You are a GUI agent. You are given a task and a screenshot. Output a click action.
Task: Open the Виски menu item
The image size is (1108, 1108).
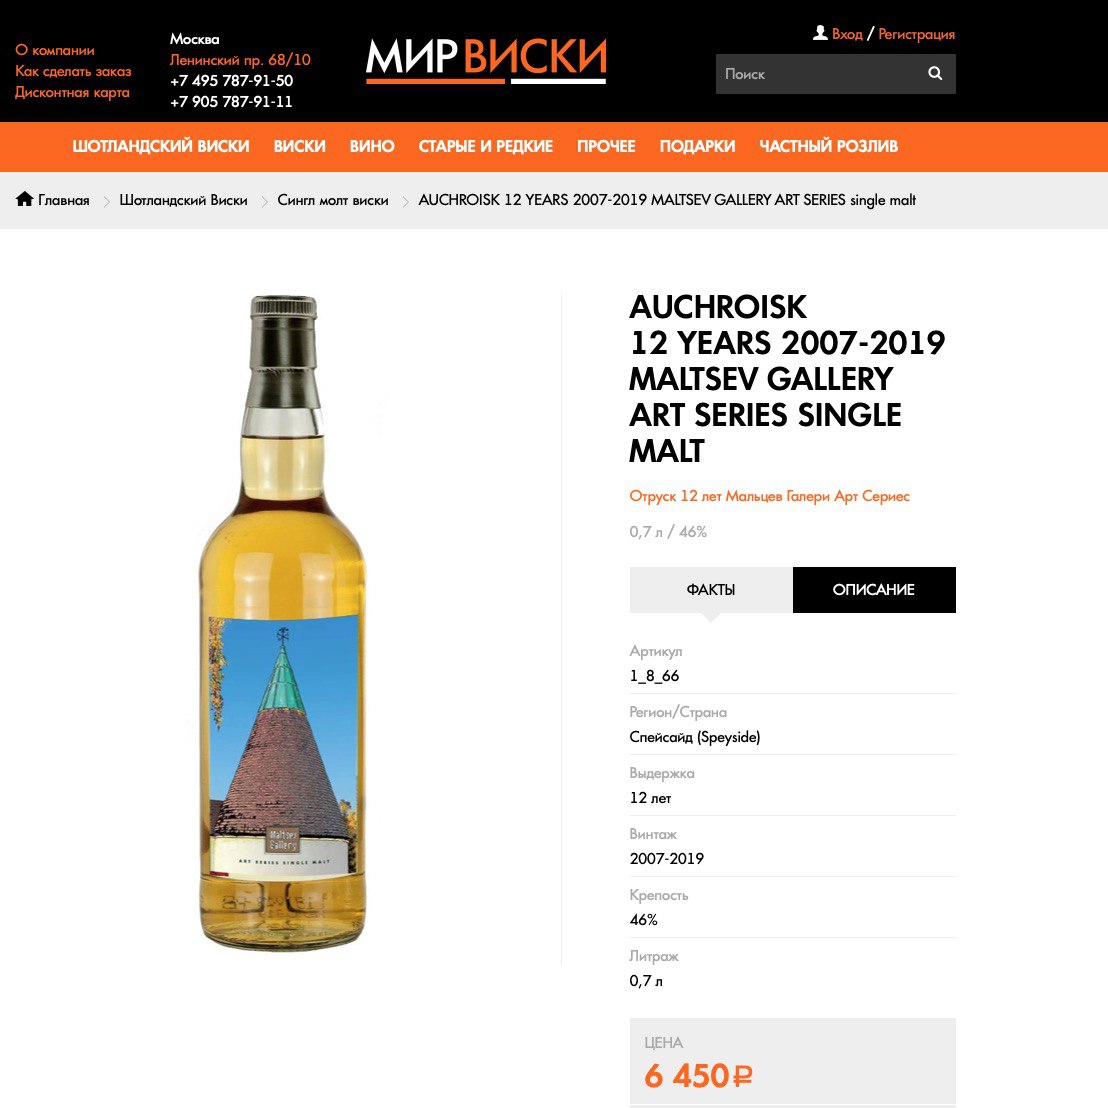coord(300,146)
